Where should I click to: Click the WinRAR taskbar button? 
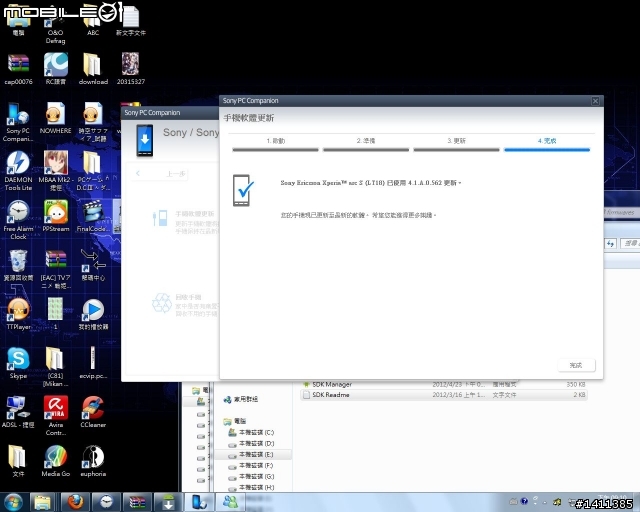point(138,502)
